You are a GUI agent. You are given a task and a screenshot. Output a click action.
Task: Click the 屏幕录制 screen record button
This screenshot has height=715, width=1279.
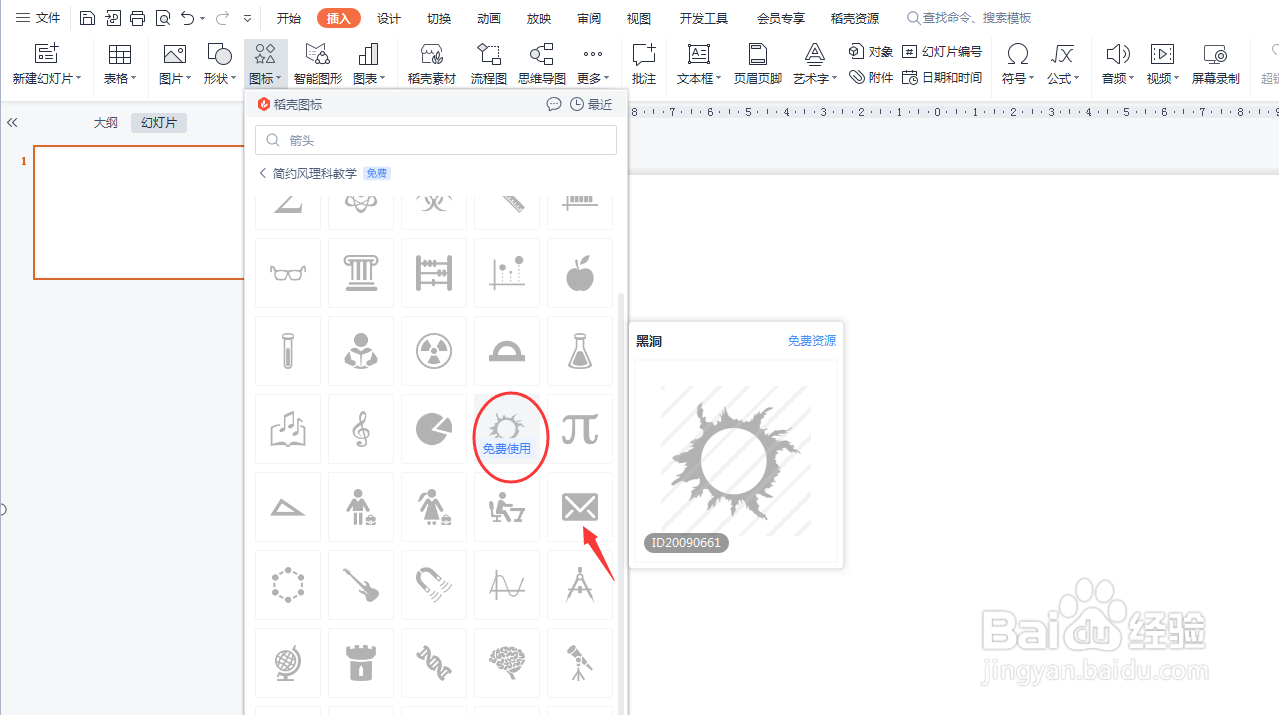pos(1215,64)
